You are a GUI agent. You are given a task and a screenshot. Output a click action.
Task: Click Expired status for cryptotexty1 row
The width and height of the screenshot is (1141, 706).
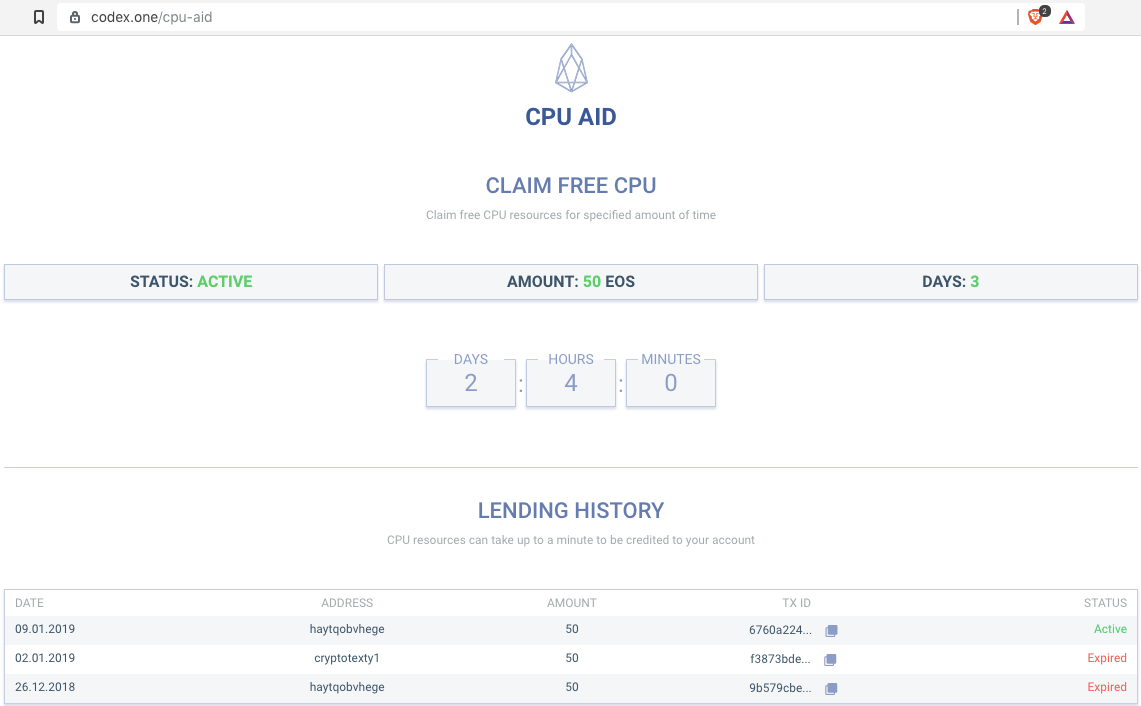1108,658
